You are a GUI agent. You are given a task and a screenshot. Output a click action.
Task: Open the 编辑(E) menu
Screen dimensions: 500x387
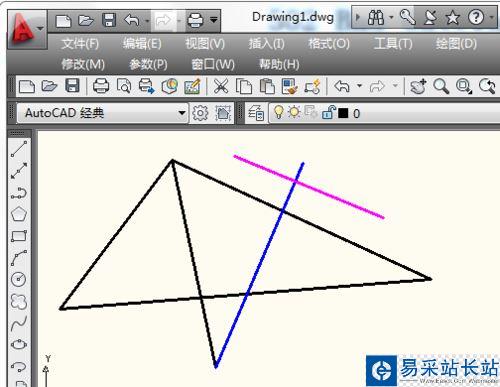pyautogui.click(x=142, y=44)
